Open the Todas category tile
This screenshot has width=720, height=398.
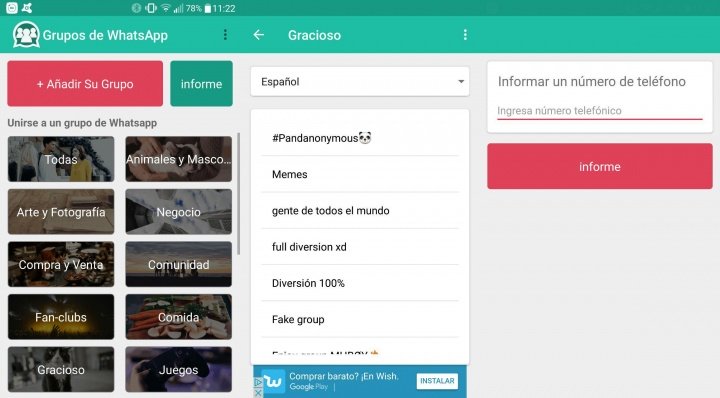[x=61, y=159]
